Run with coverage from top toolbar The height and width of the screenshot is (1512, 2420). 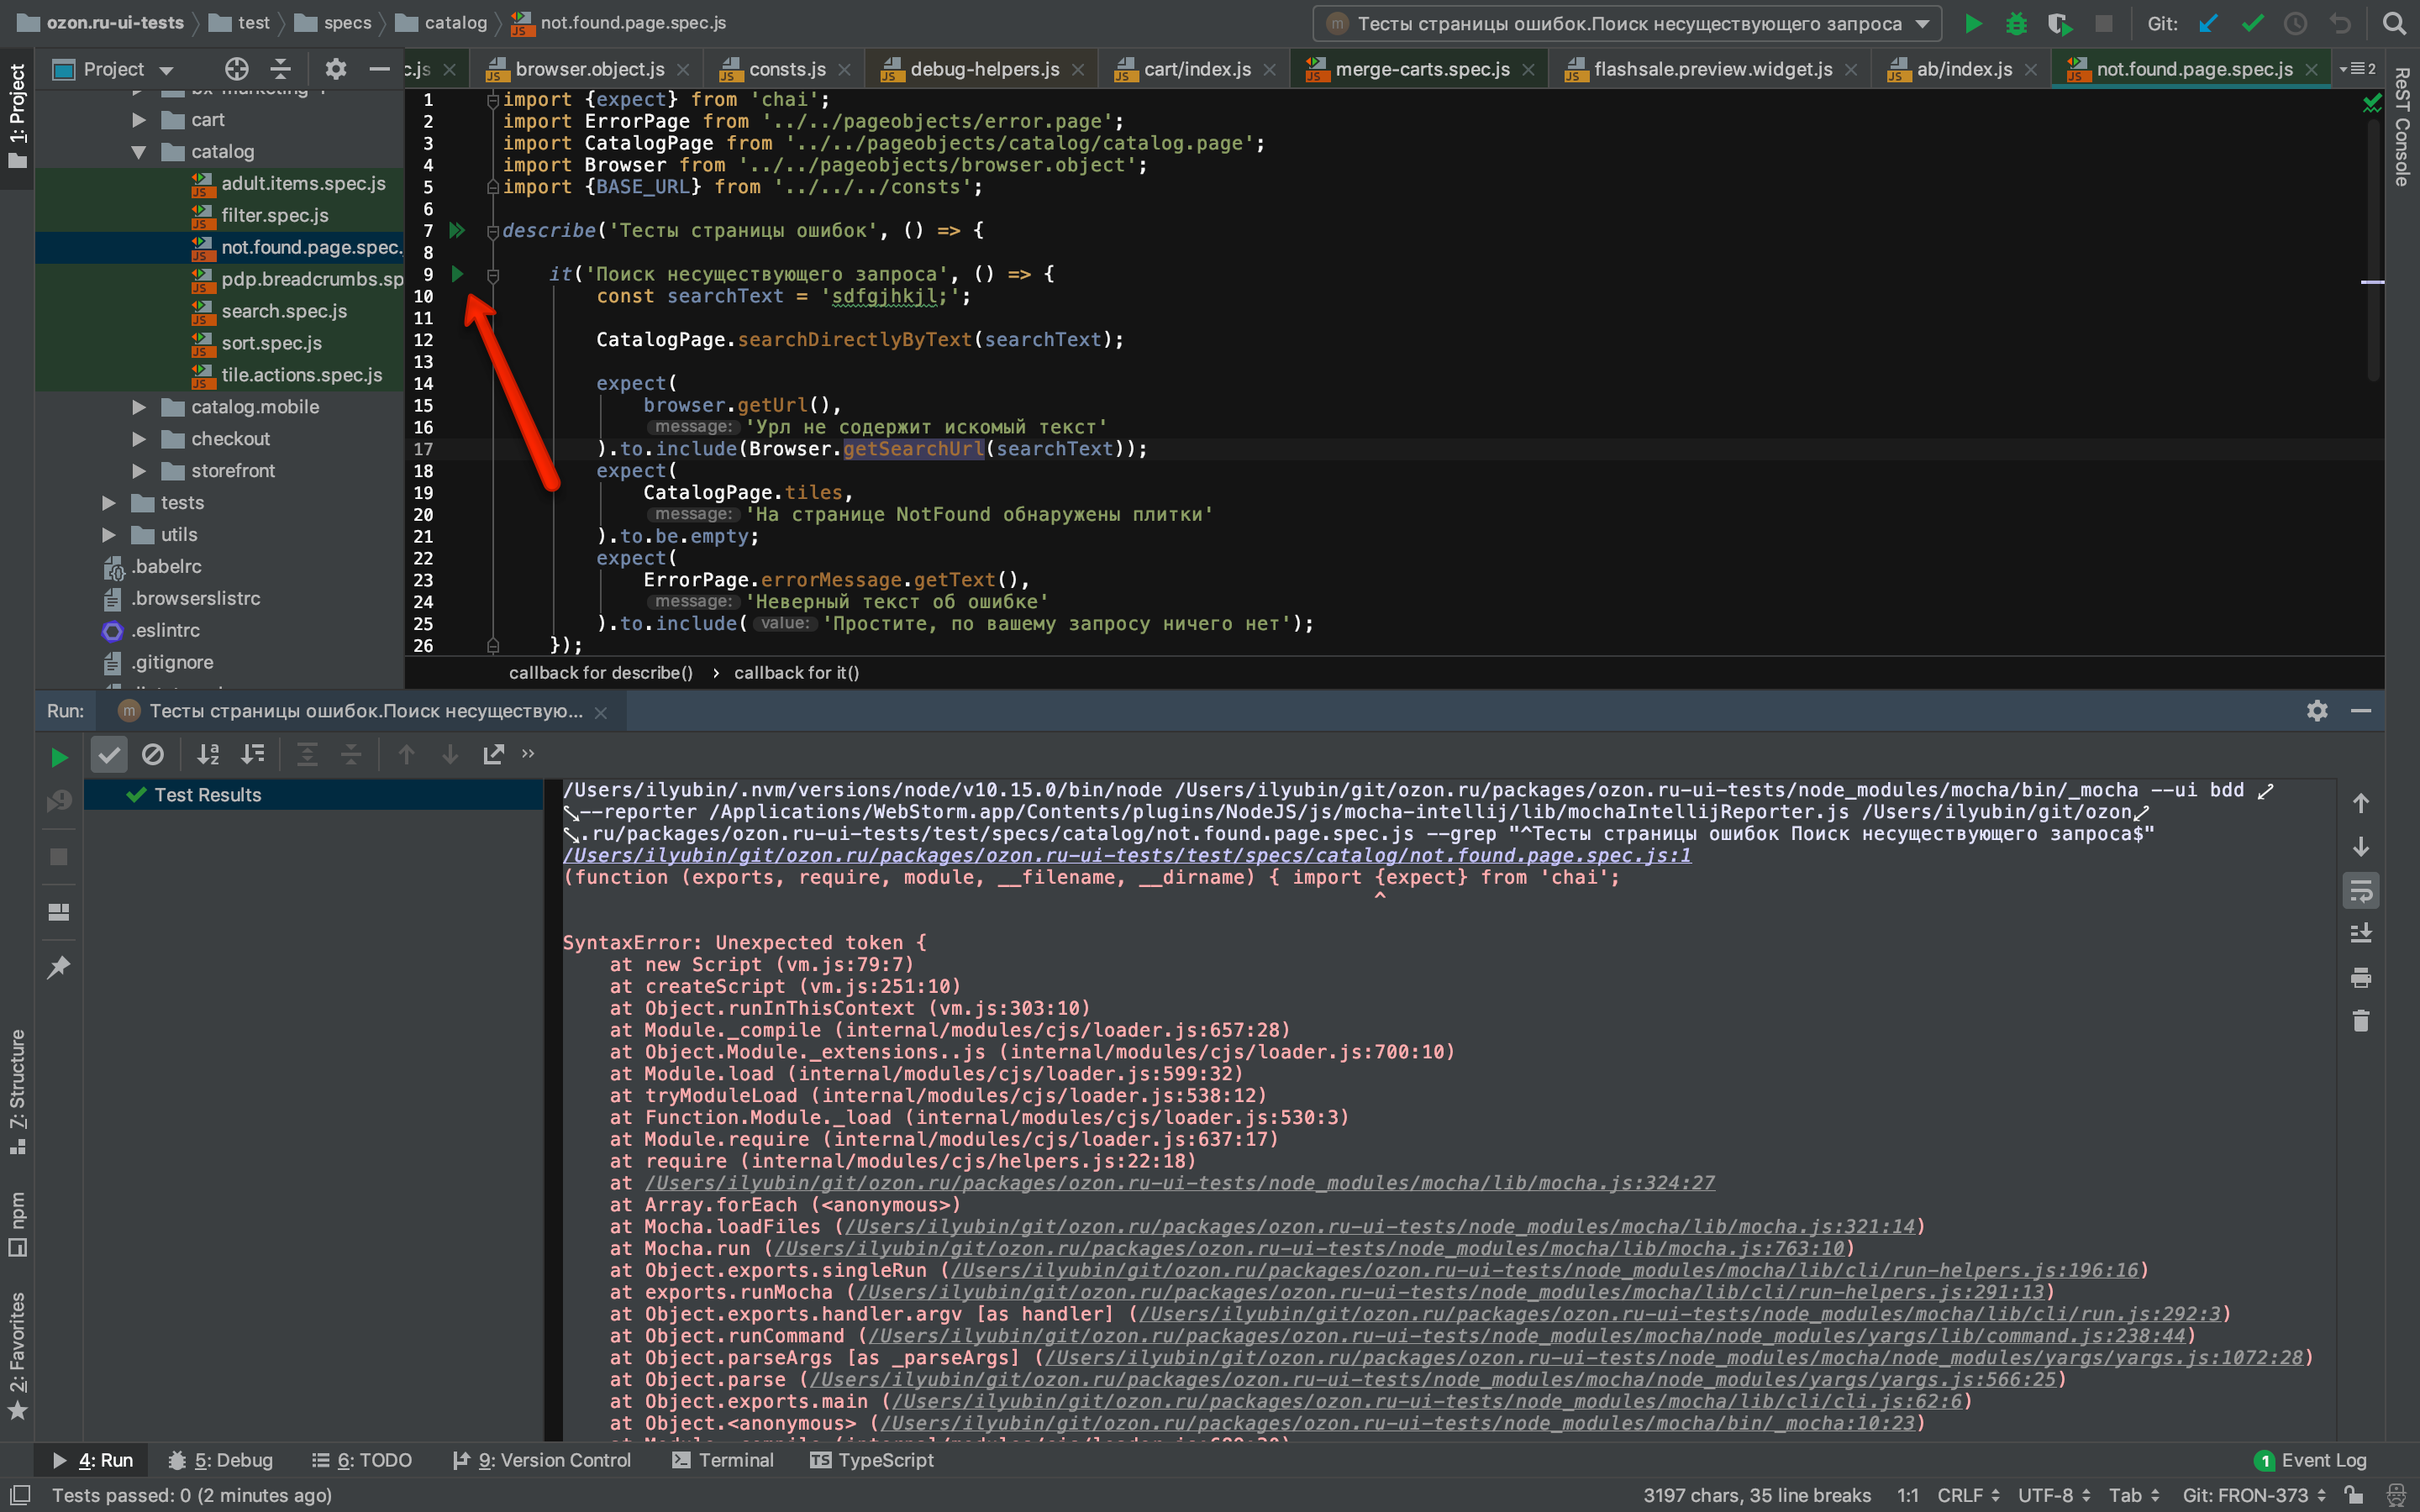[x=2059, y=23]
